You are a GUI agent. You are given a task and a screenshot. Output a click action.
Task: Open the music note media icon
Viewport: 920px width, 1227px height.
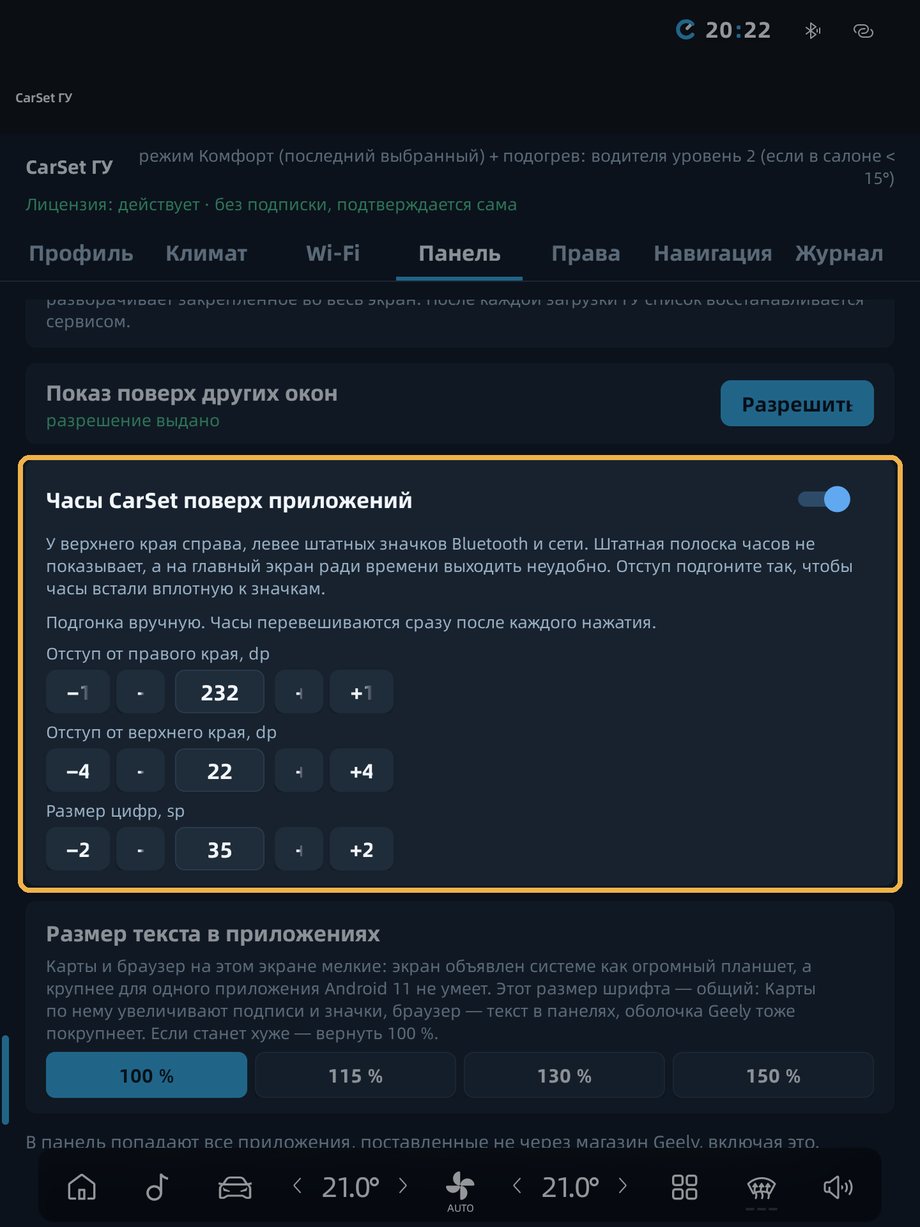(x=157, y=1187)
